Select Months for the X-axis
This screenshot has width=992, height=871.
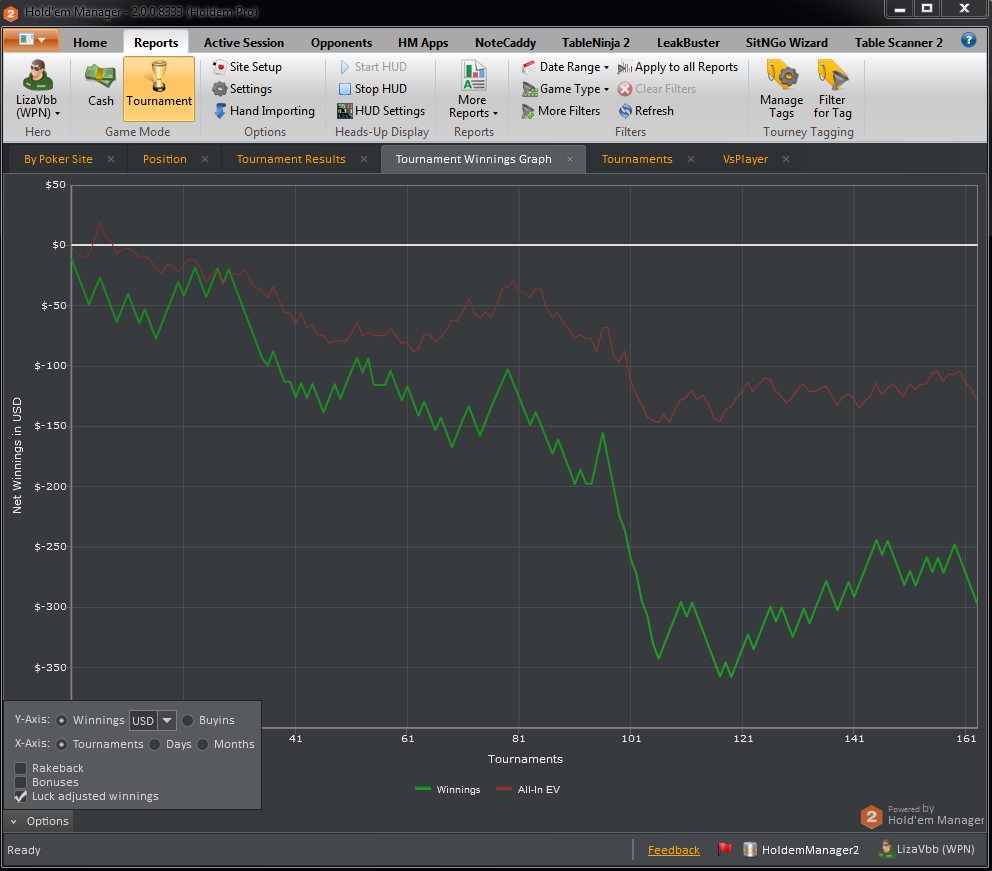coord(202,744)
